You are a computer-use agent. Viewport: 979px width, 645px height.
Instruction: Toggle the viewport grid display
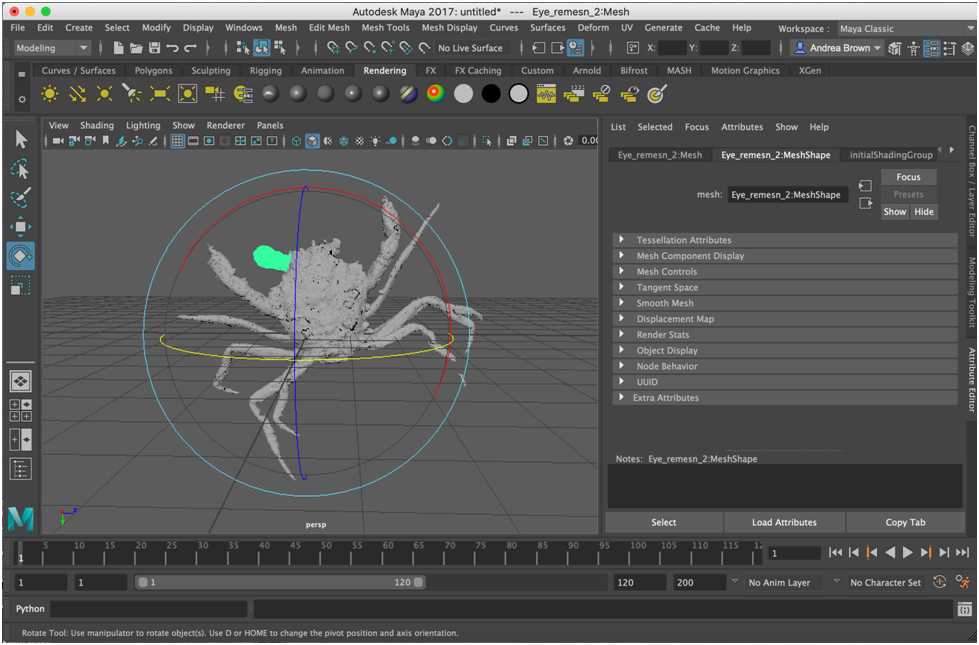(x=177, y=141)
